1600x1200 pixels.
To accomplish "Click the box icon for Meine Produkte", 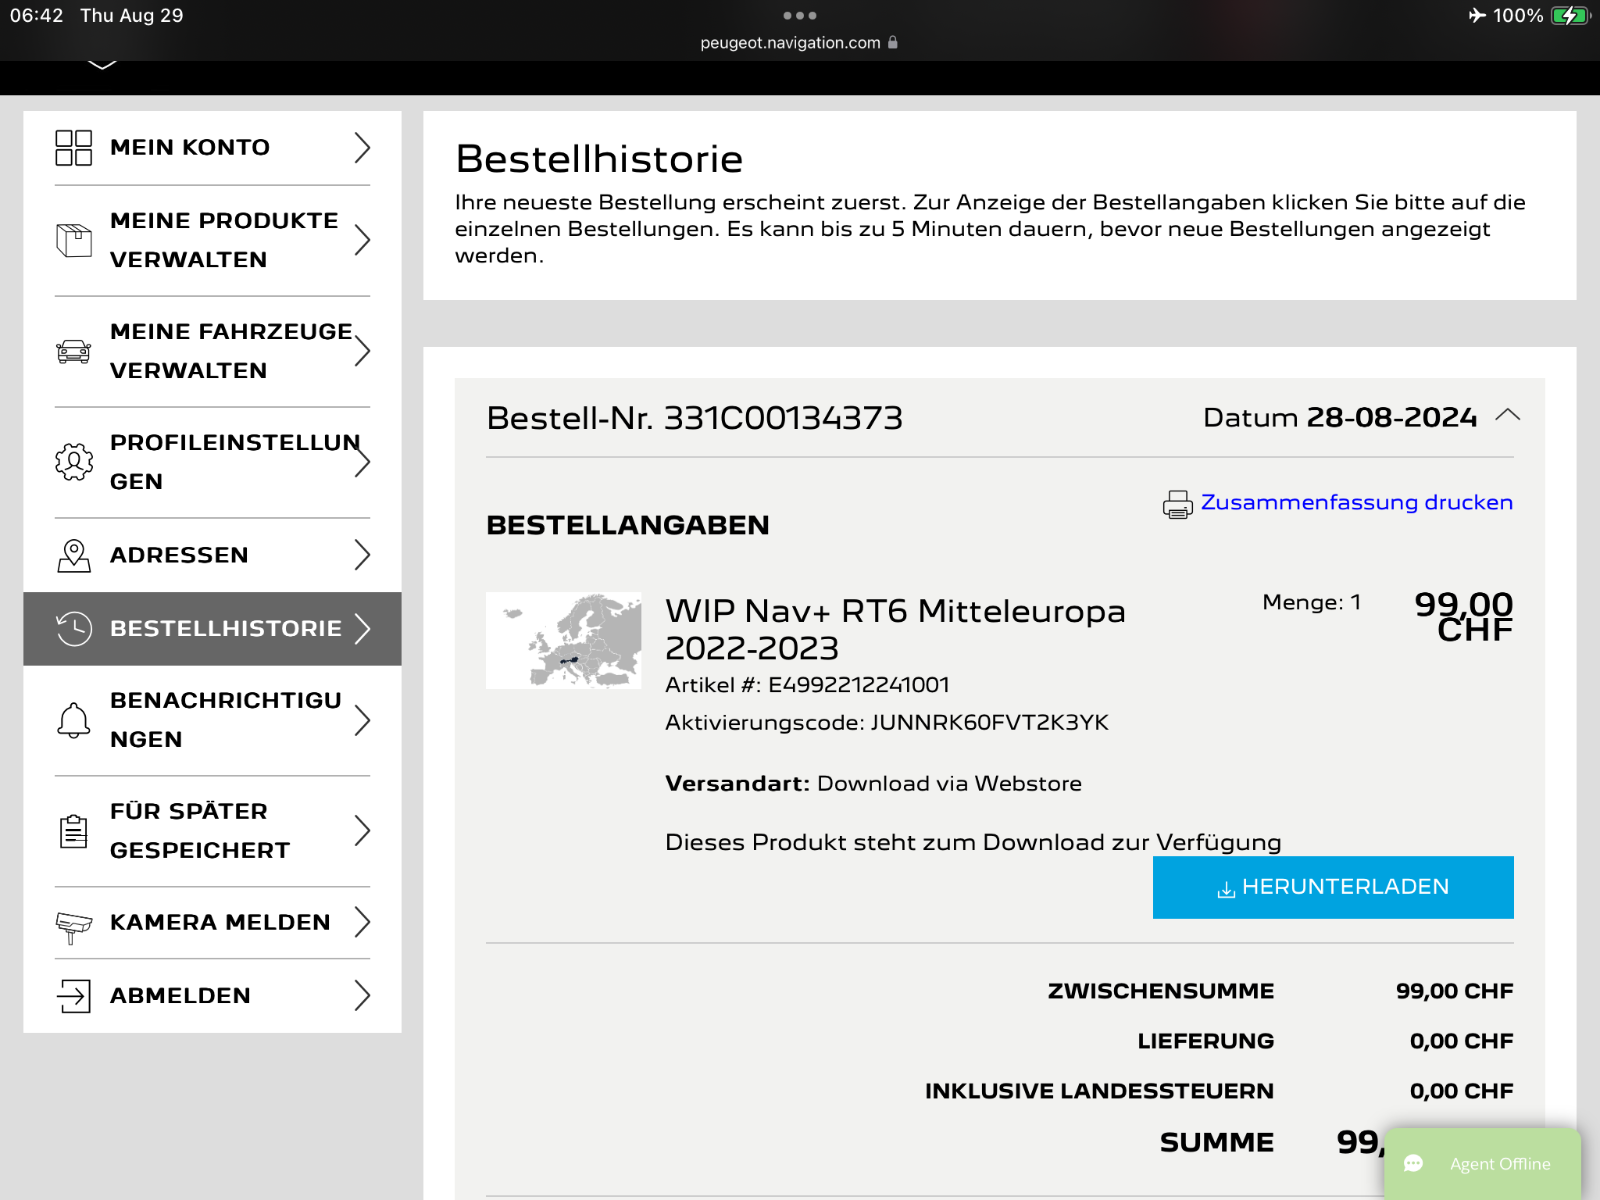I will (x=74, y=240).
